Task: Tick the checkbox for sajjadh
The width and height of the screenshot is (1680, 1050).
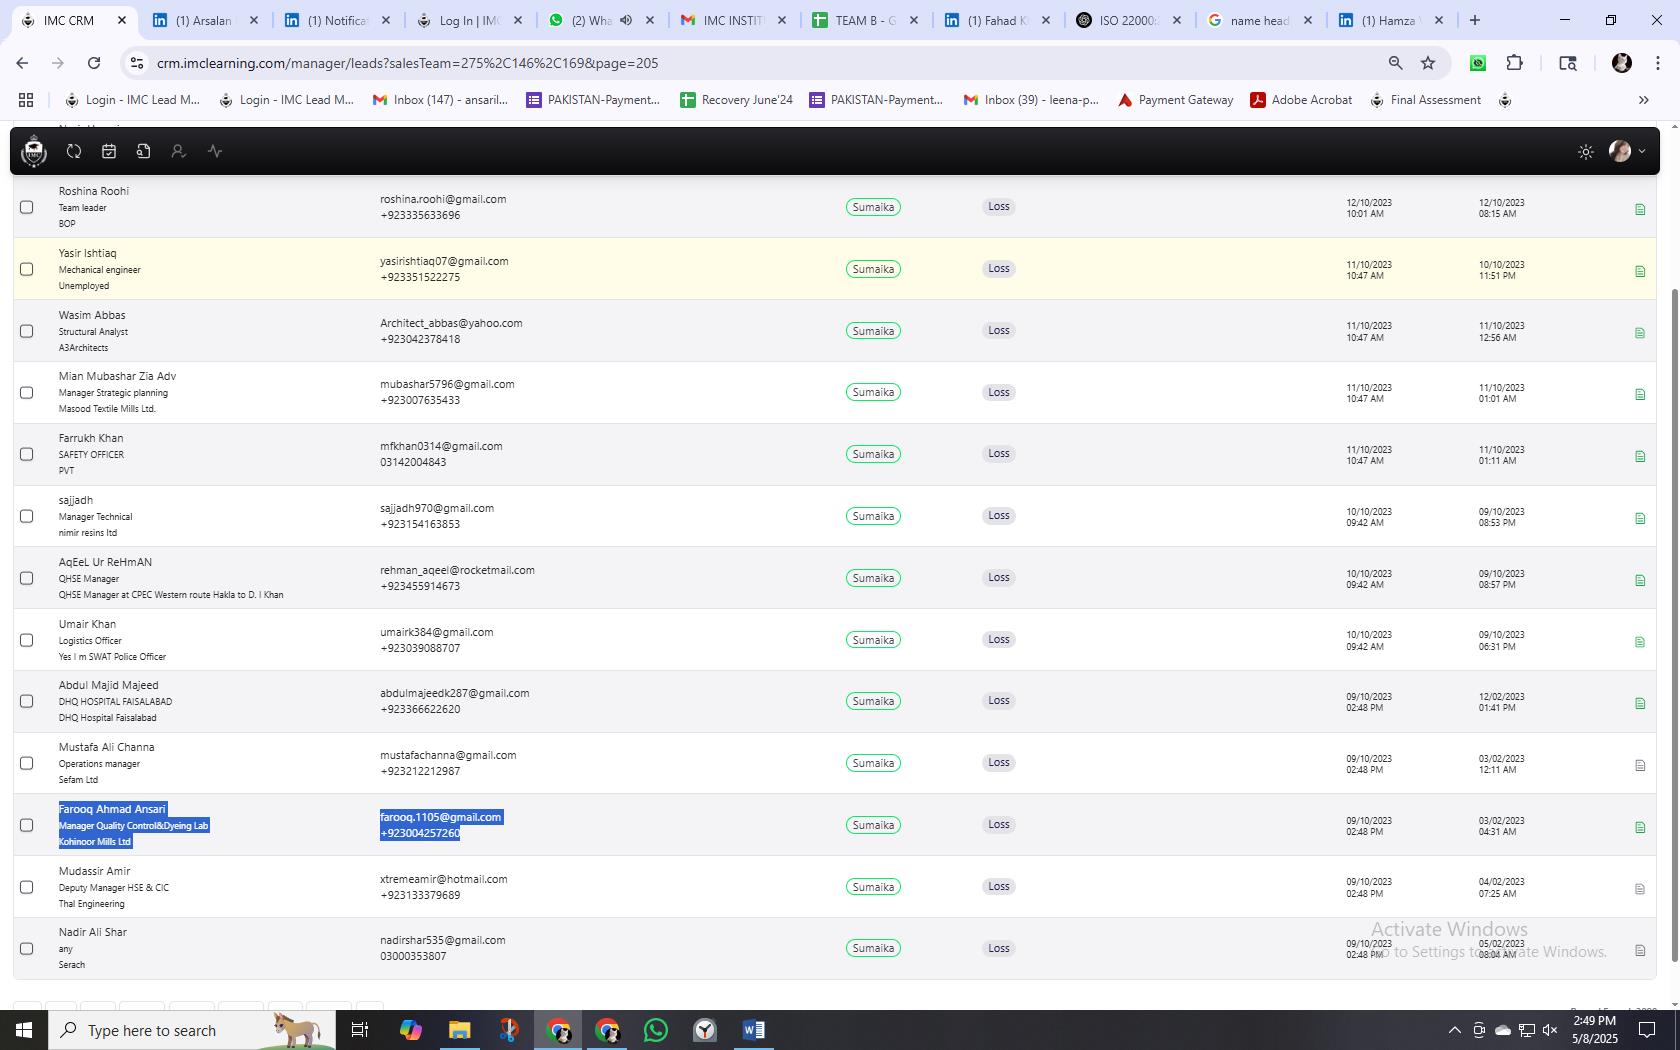Action: 27,516
